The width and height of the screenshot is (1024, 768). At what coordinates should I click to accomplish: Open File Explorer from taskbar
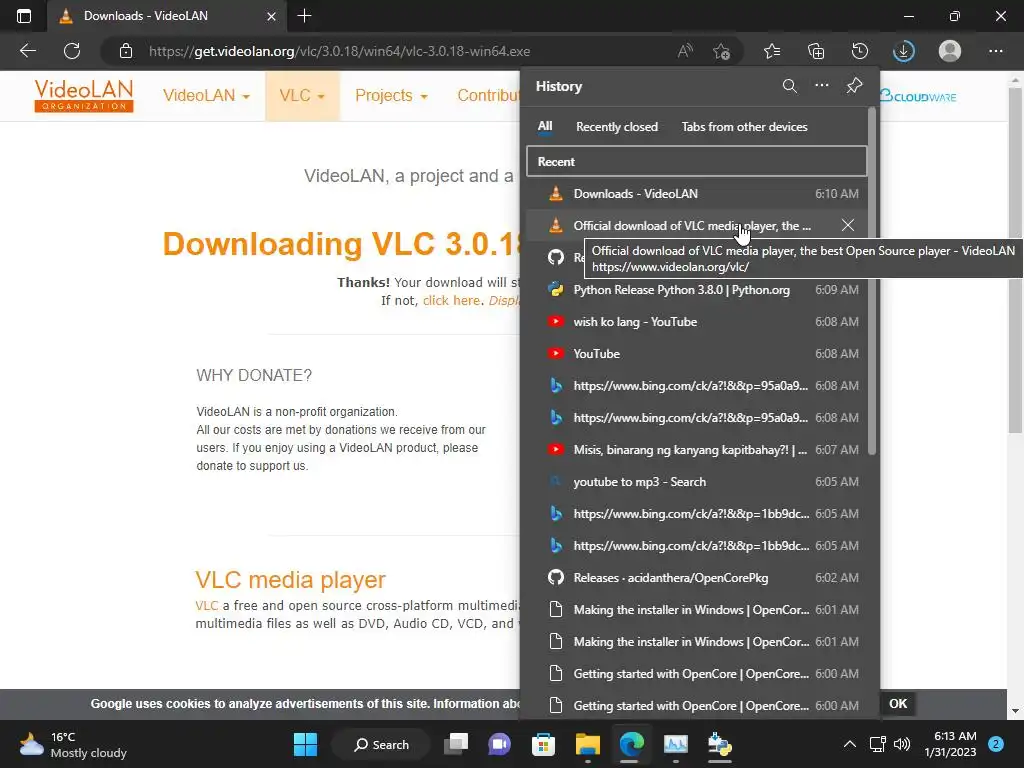[587, 744]
